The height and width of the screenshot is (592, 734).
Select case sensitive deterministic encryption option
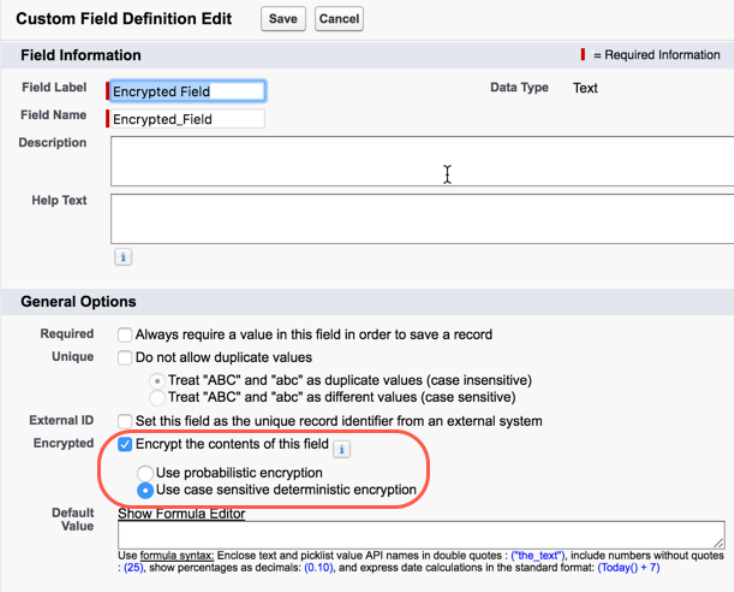click(145, 490)
